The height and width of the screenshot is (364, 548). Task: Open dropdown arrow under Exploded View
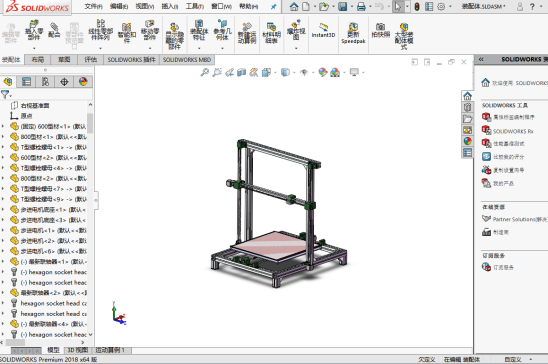(296, 48)
